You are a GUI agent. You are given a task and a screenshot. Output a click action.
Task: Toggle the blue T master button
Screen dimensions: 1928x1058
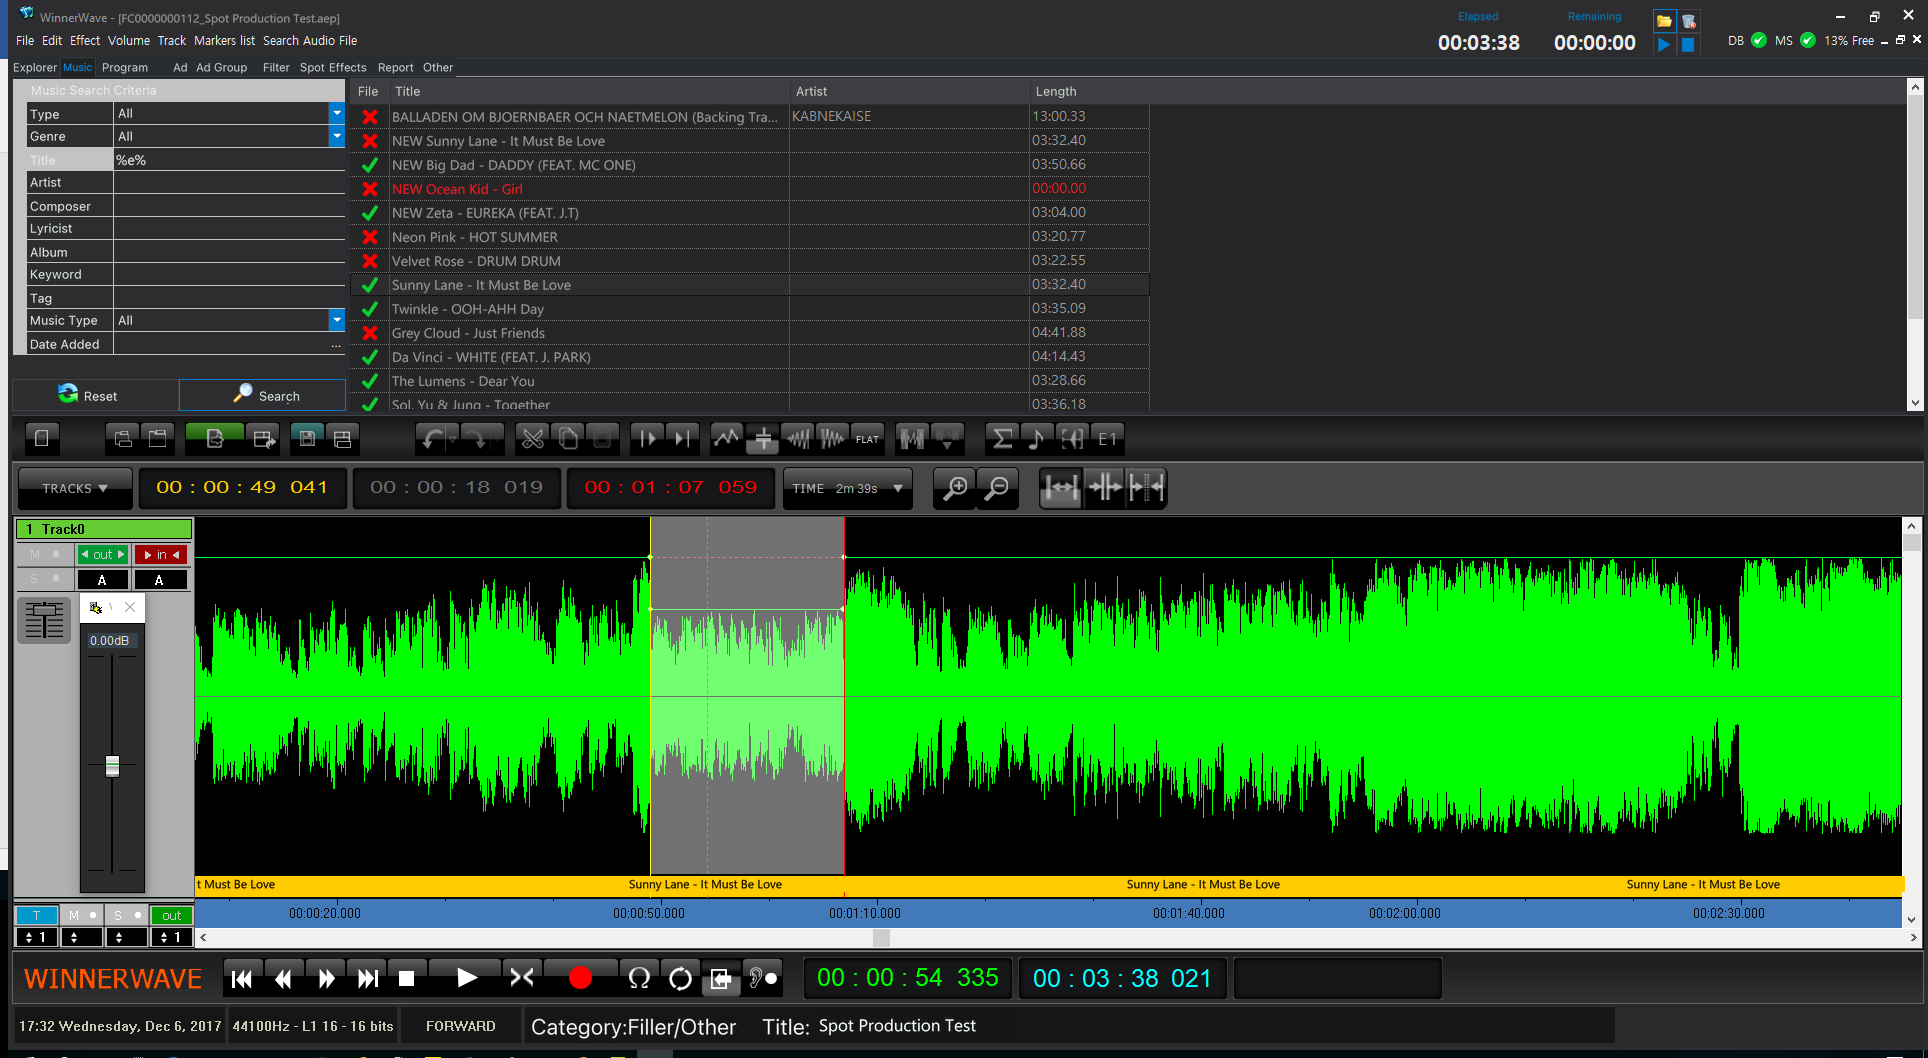[37, 915]
